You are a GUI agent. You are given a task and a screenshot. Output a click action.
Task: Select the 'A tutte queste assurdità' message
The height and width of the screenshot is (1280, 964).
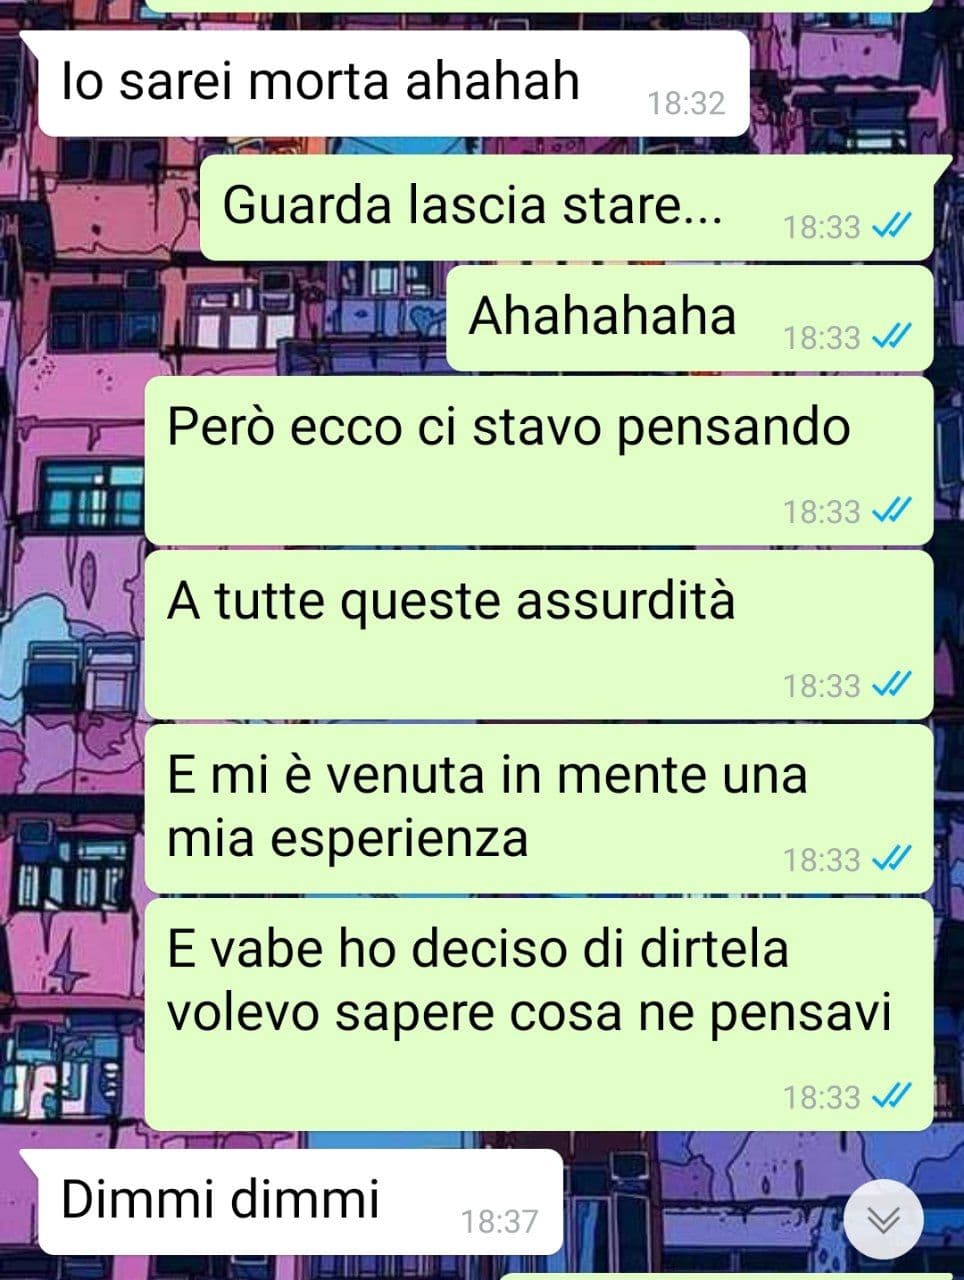(539, 635)
